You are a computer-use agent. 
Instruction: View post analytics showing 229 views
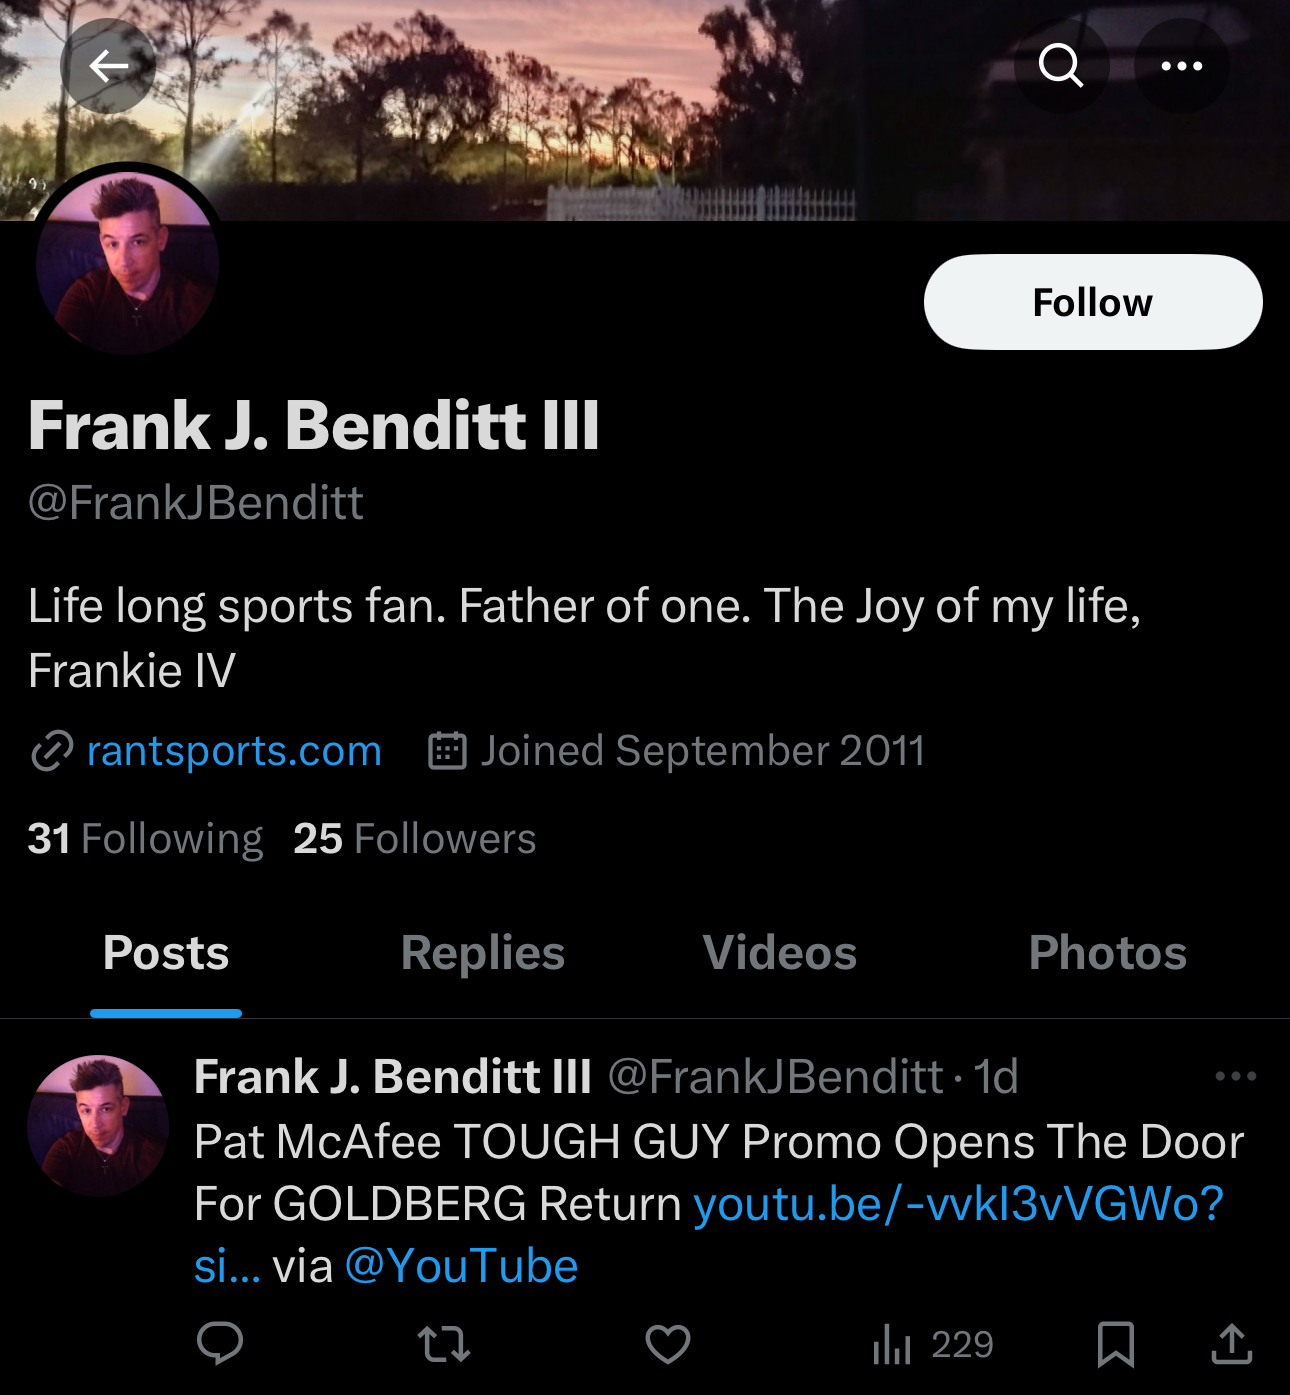[932, 1344]
